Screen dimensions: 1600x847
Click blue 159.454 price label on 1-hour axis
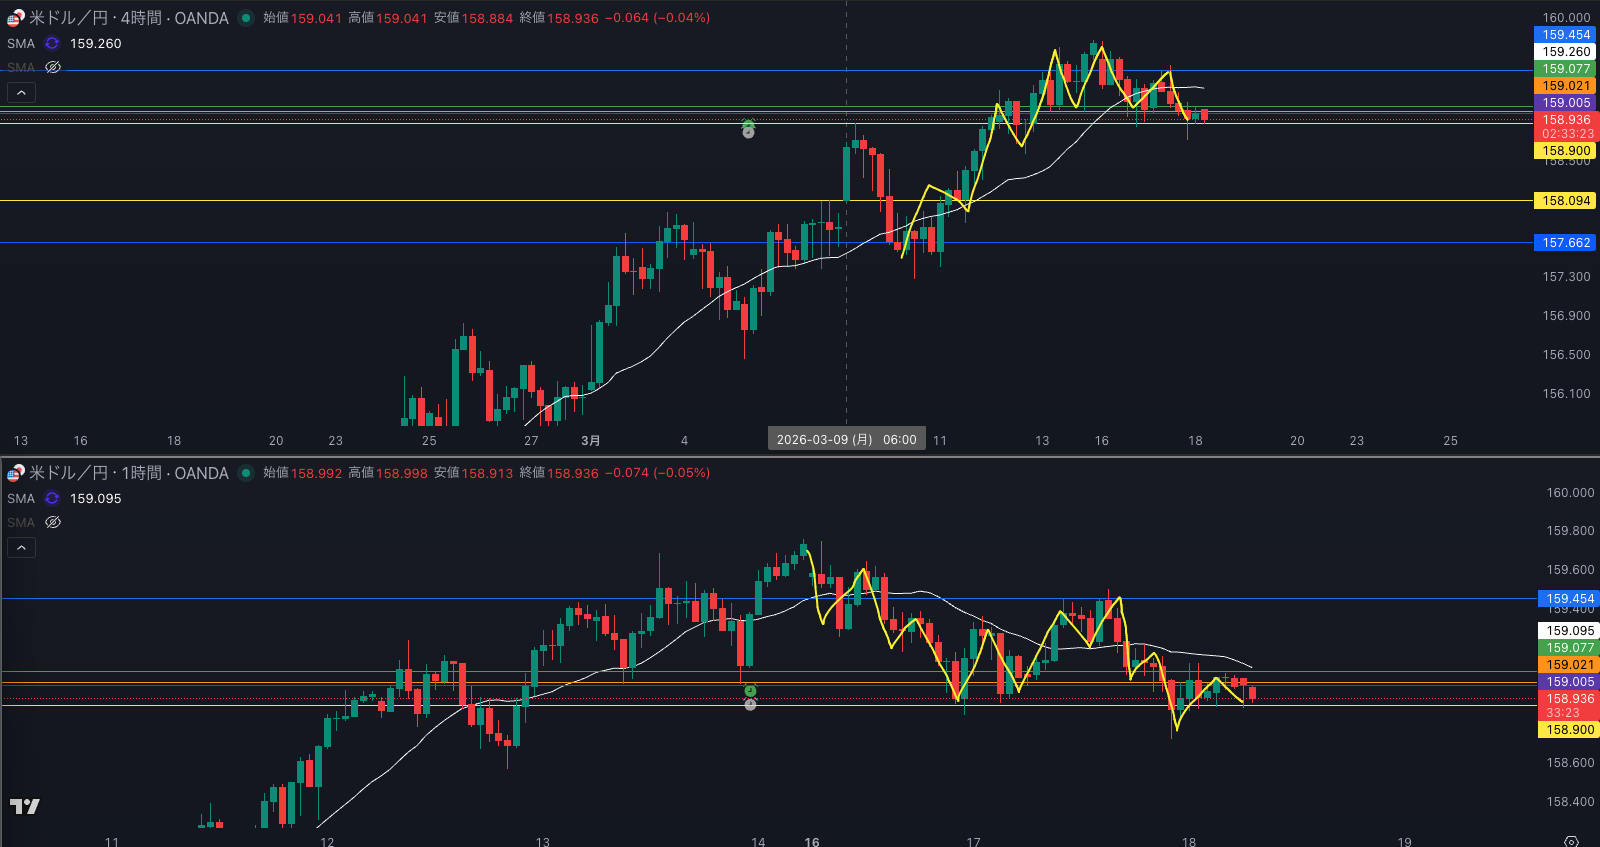1569,599
